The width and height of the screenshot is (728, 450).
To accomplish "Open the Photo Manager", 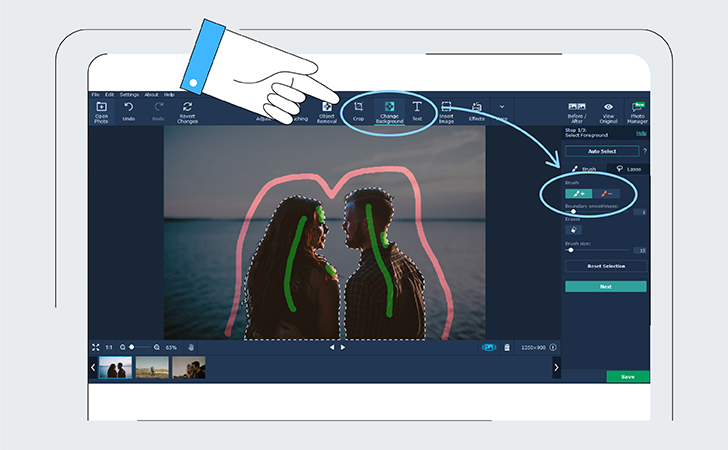I will [637, 113].
